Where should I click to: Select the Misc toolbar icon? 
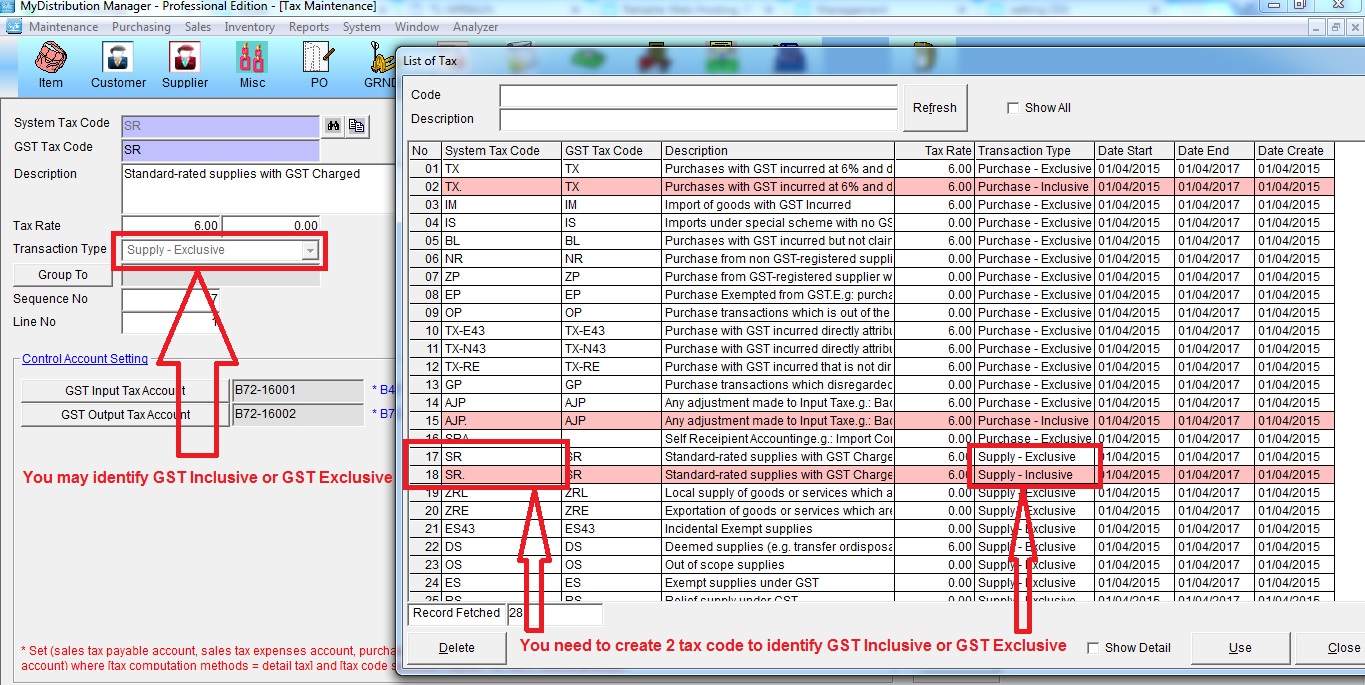tap(252, 64)
